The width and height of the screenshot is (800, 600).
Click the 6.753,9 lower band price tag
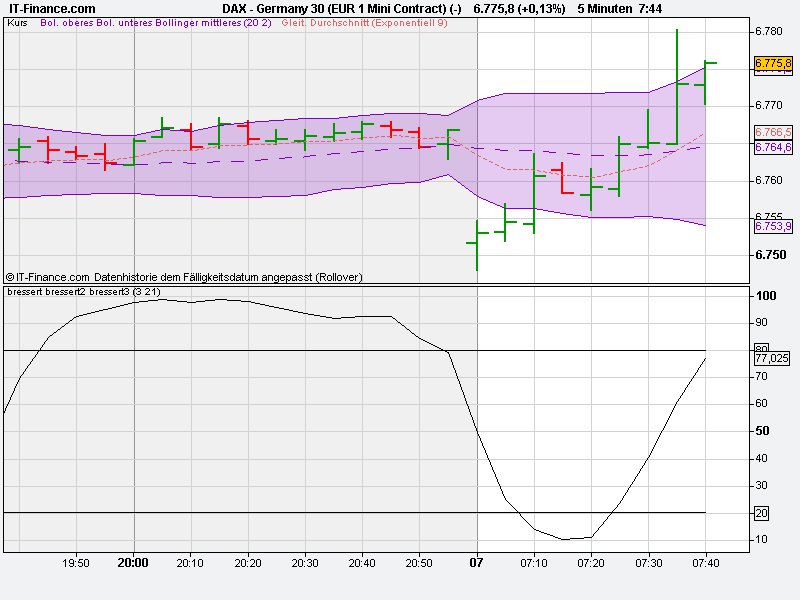click(x=771, y=228)
